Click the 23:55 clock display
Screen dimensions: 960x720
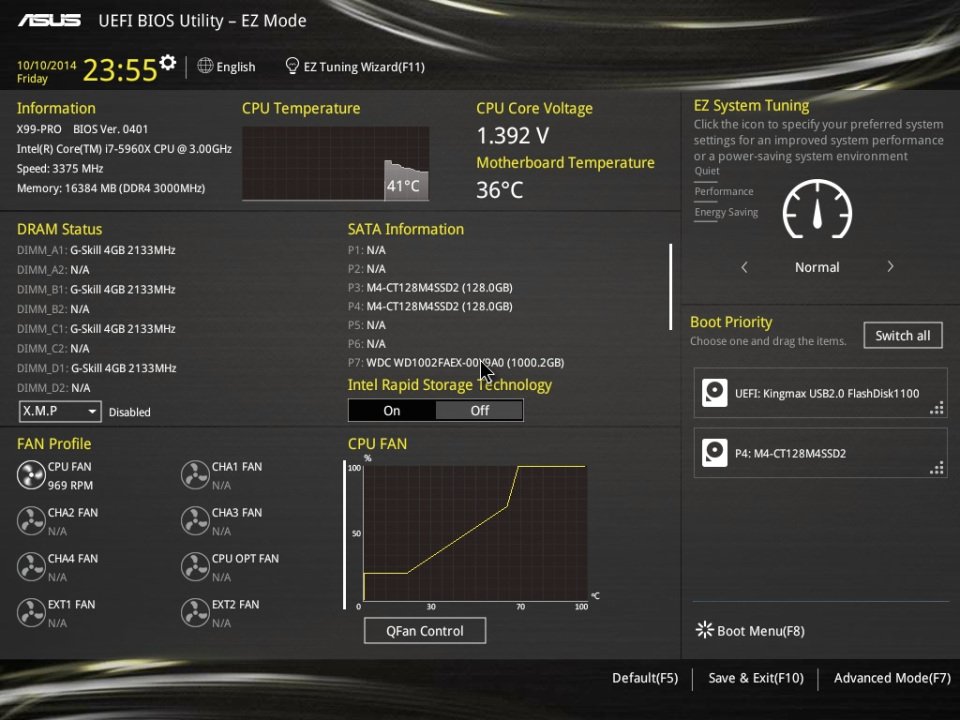point(120,70)
